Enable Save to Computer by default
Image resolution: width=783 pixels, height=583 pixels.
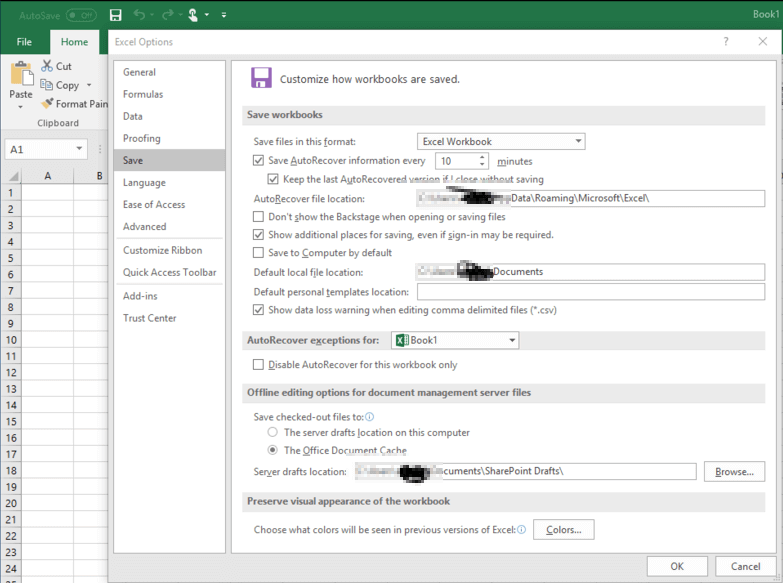pyautogui.click(x=259, y=253)
